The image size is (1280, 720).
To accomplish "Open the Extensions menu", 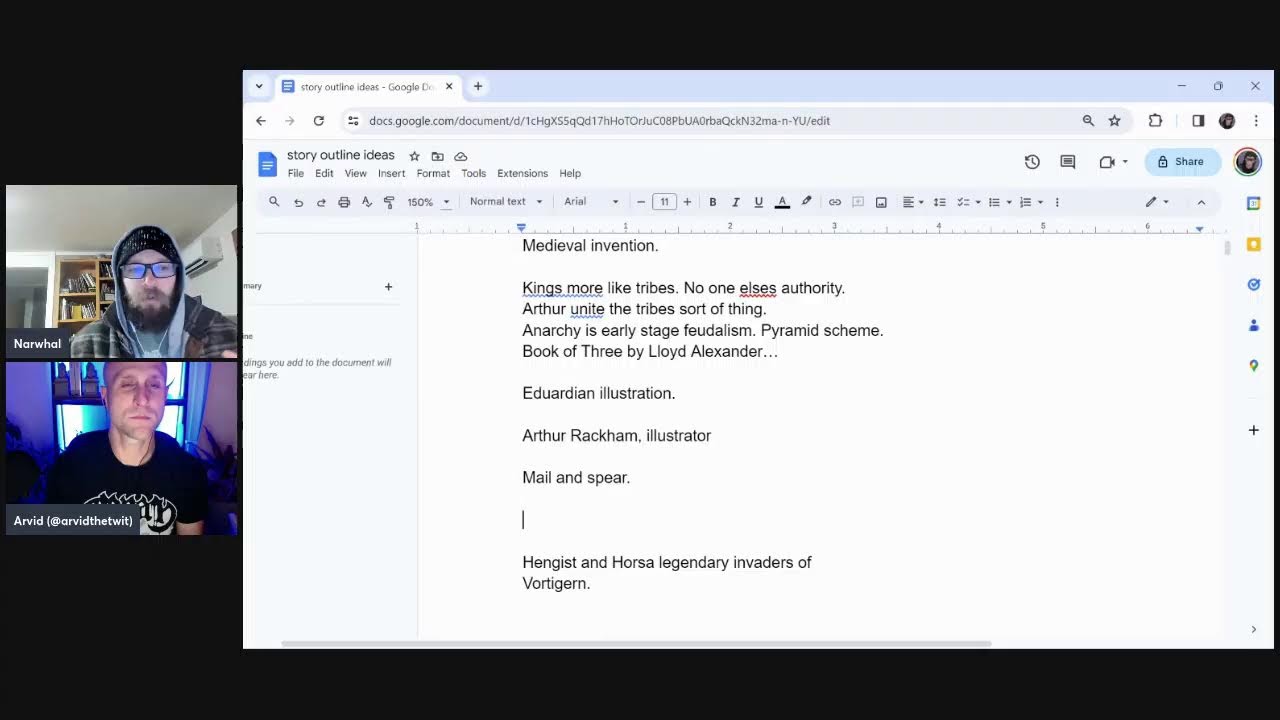I will point(522,173).
